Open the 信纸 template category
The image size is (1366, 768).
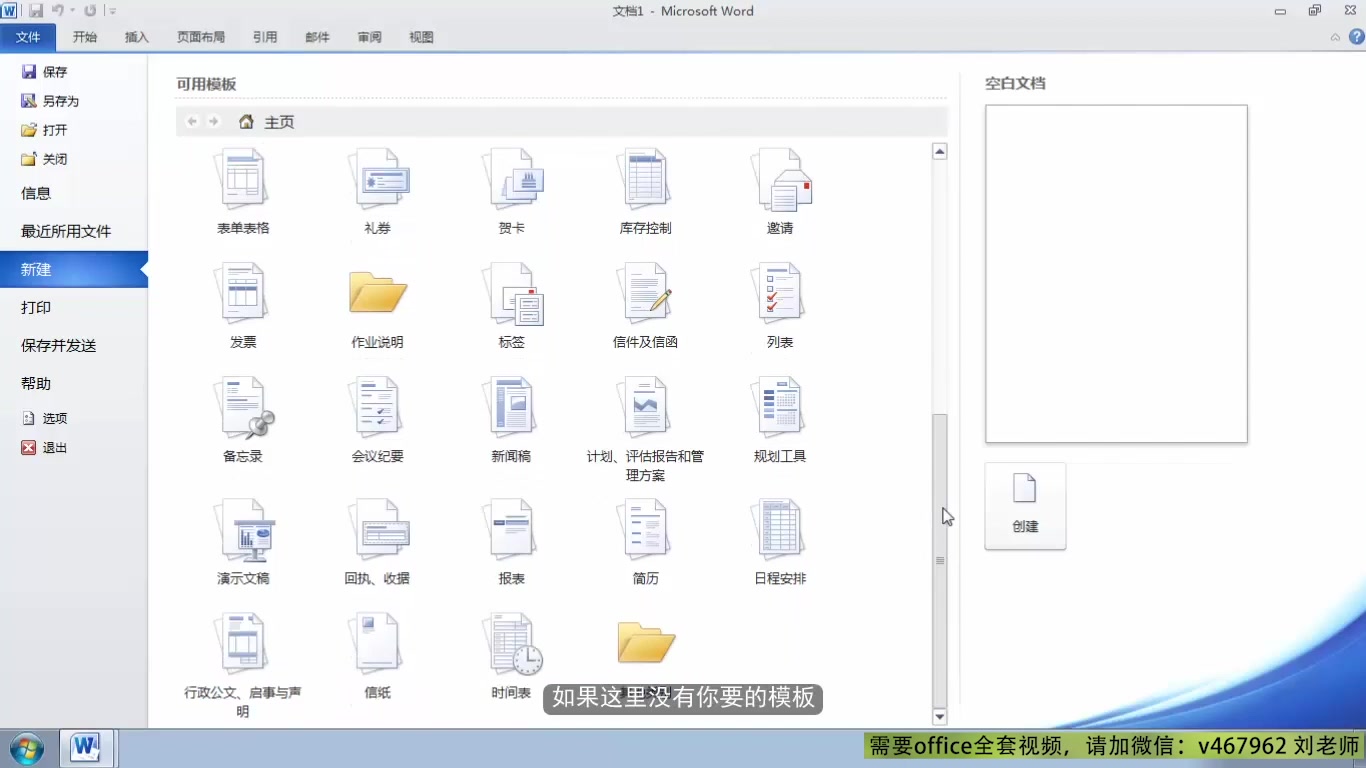tap(377, 656)
